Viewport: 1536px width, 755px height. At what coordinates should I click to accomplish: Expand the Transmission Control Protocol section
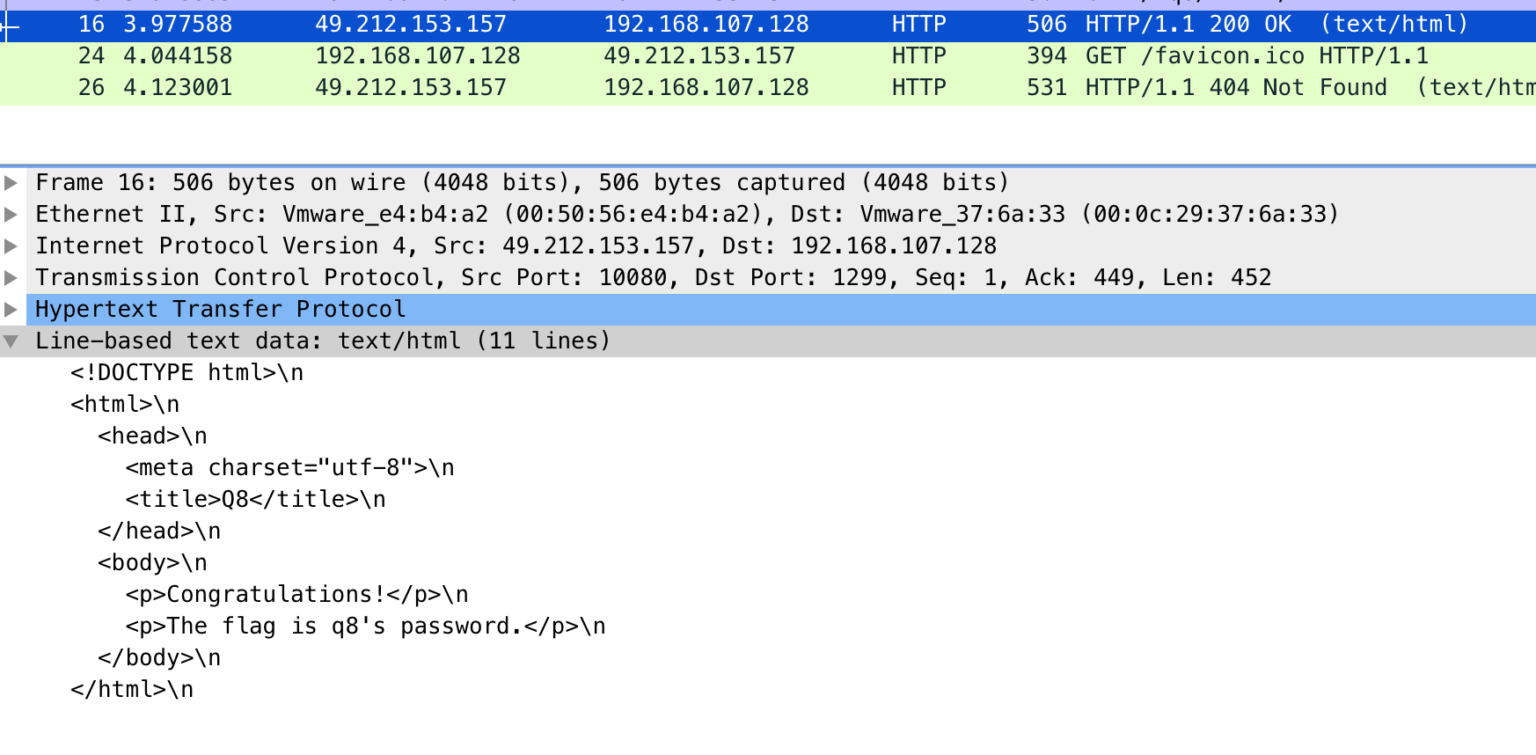[12, 277]
